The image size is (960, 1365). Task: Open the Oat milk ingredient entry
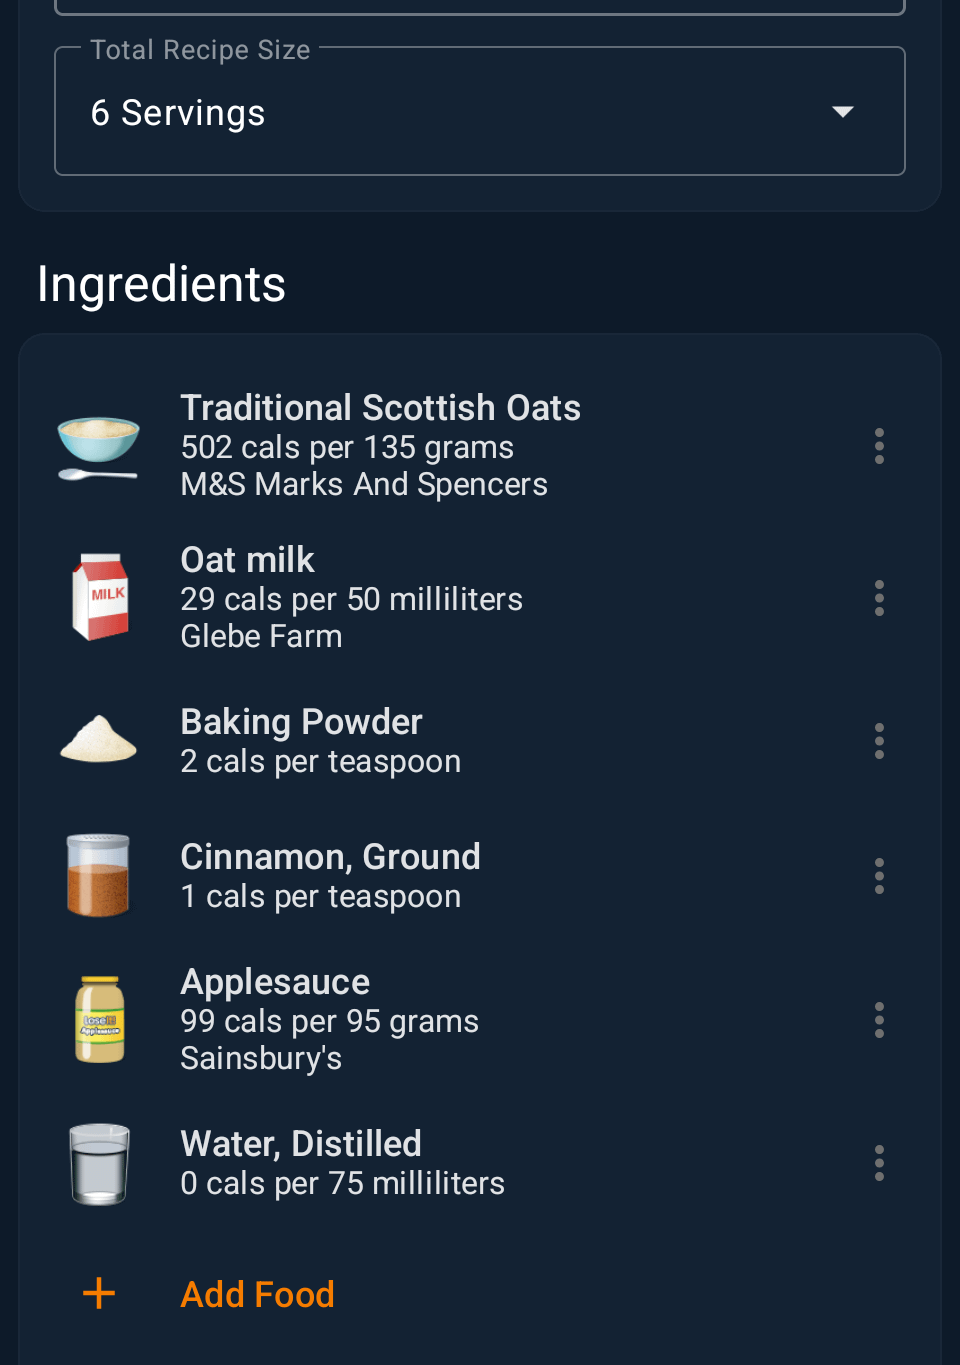(247, 561)
